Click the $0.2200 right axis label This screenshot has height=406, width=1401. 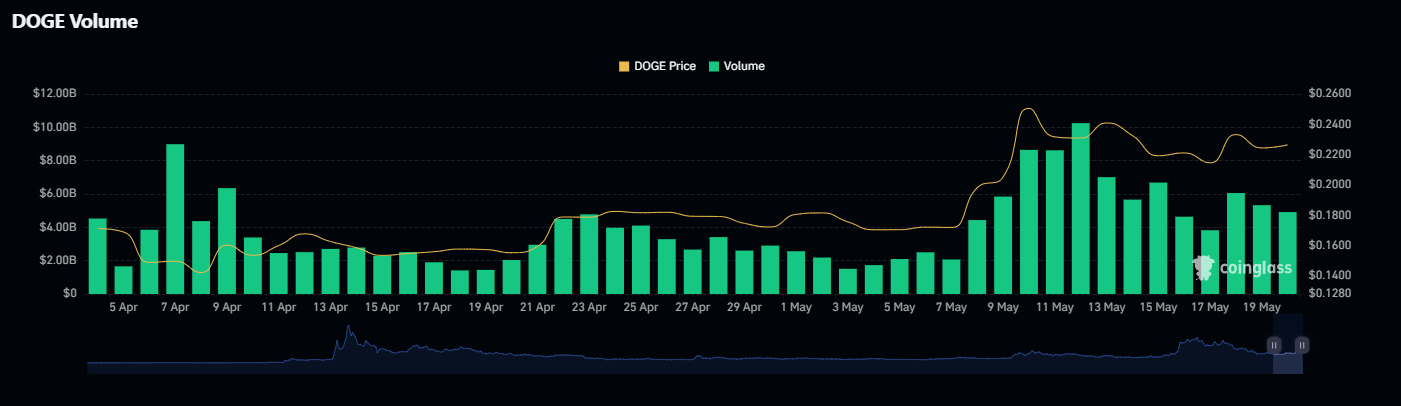tap(1329, 154)
